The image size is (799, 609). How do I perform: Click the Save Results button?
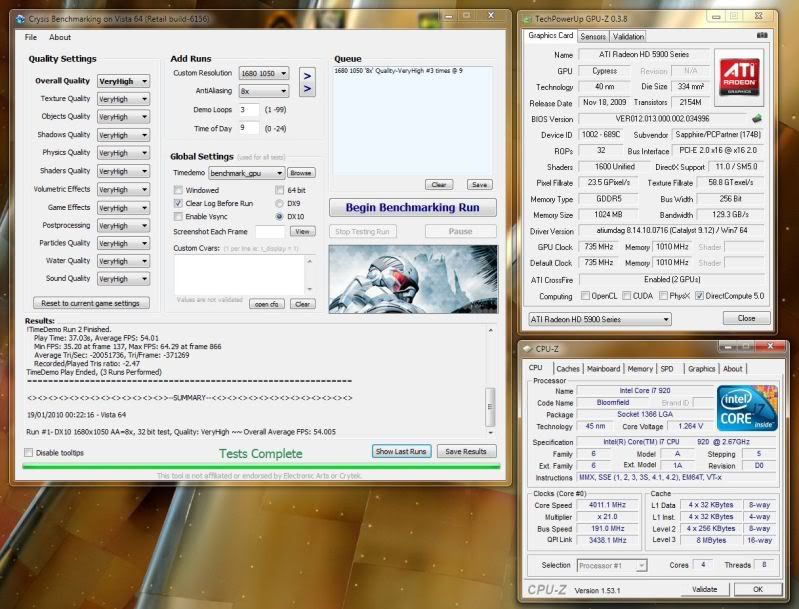pos(466,452)
